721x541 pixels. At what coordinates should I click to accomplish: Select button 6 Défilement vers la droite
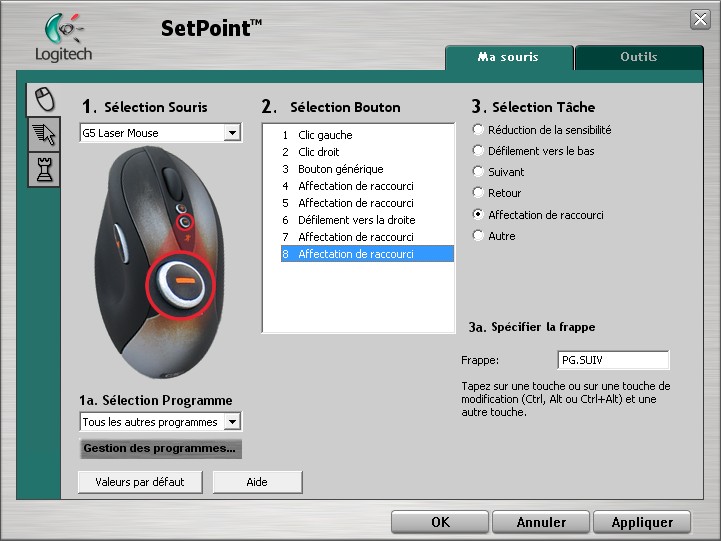pyautogui.click(x=367, y=220)
